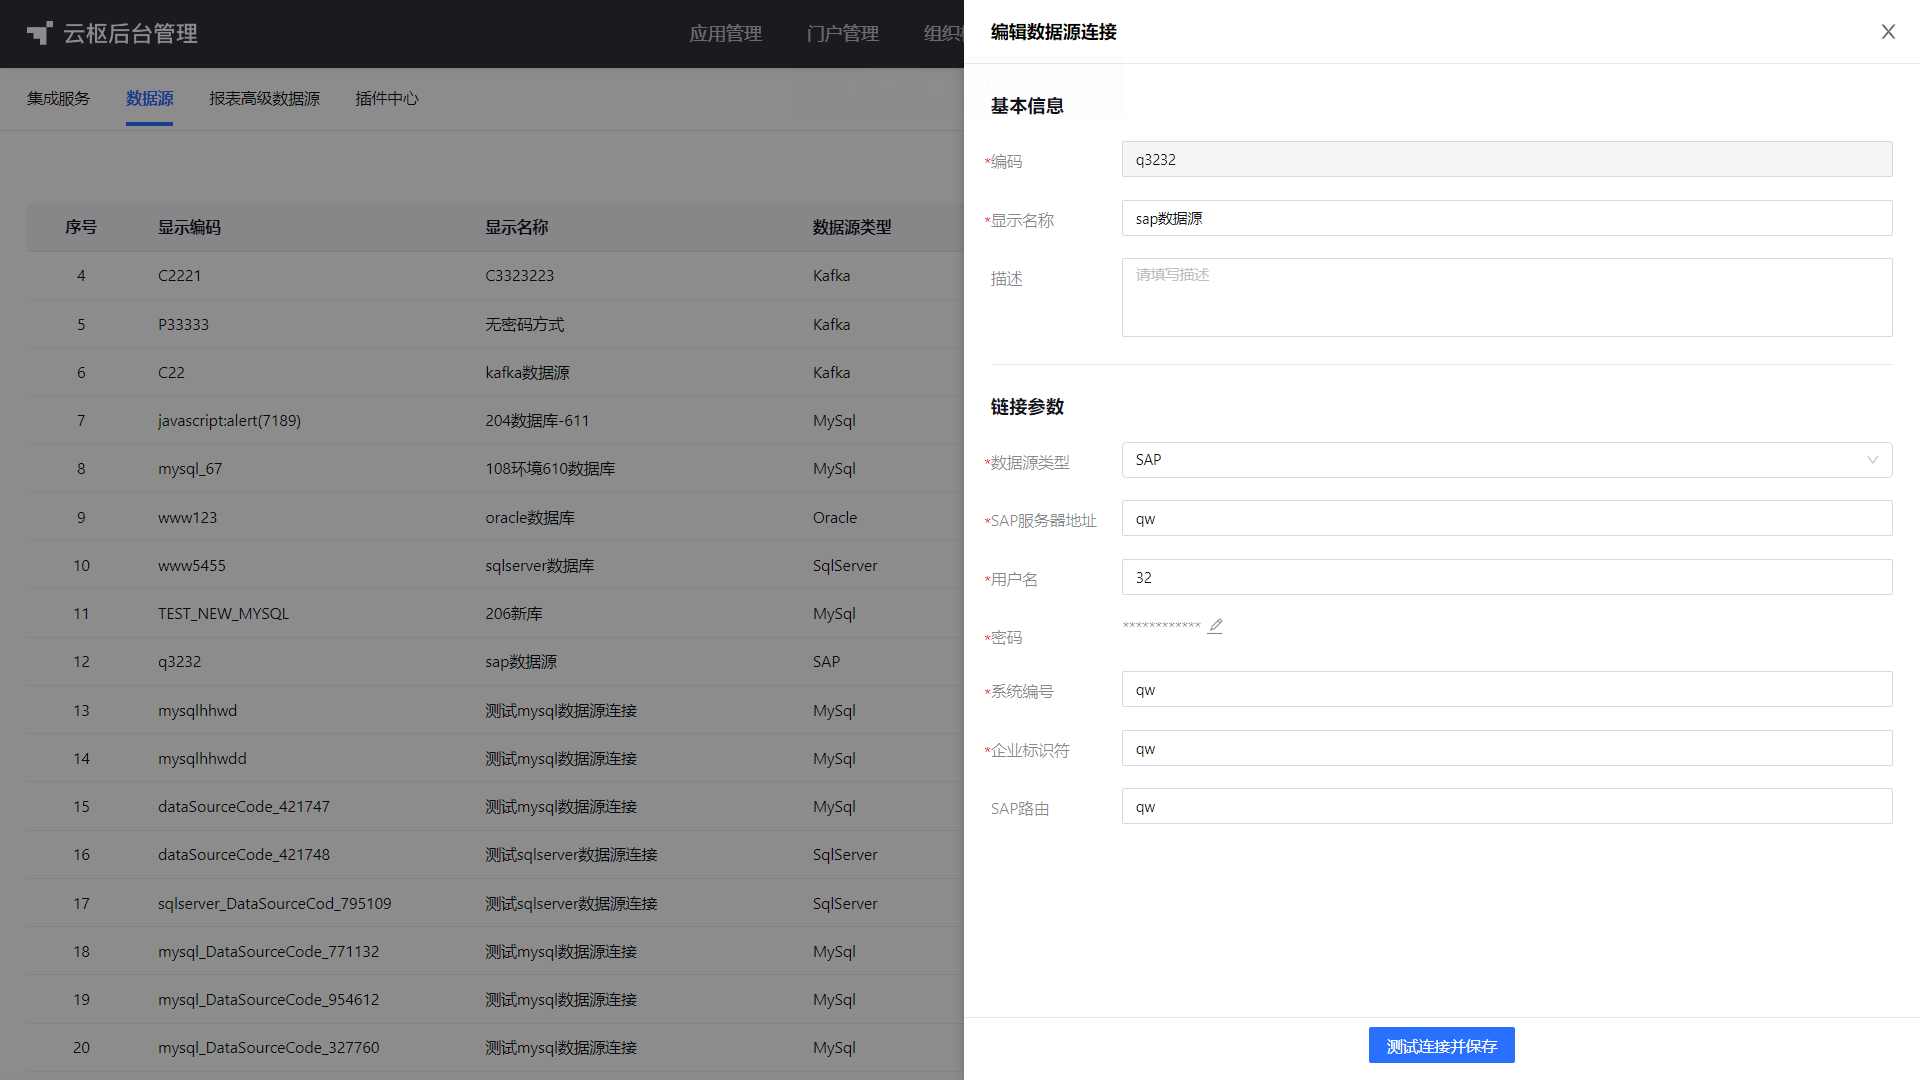1920x1080 pixels.
Task: Go to the 插件中心 tab
Action: [386, 98]
